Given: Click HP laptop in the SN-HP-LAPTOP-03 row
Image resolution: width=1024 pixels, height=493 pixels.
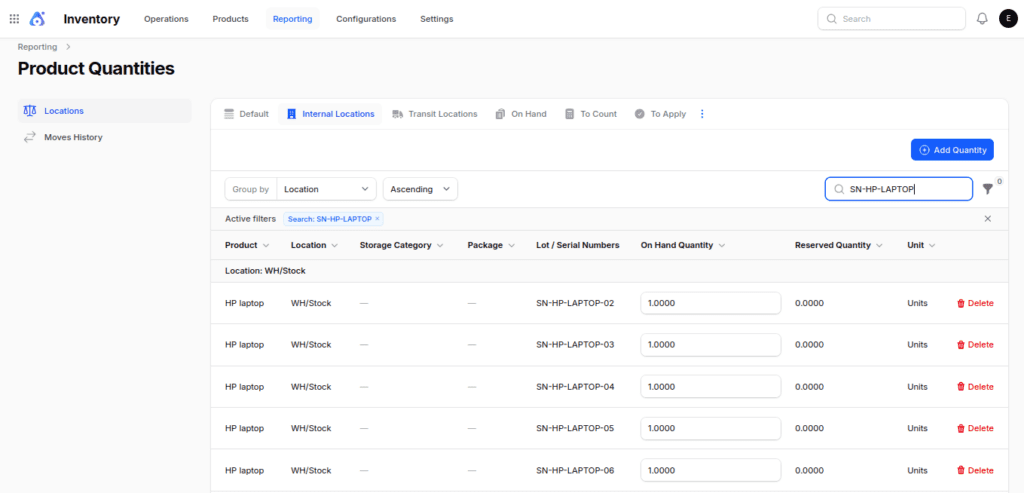Looking at the screenshot, I should 244,345.
